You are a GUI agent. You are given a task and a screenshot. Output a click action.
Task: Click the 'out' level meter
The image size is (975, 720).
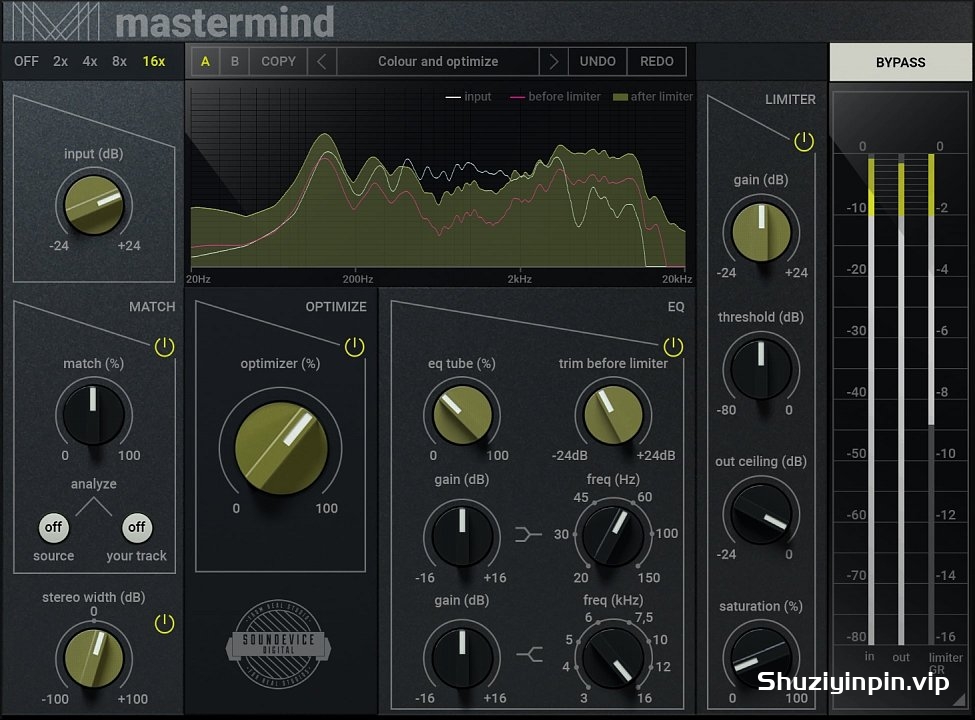pyautogui.click(x=901, y=400)
